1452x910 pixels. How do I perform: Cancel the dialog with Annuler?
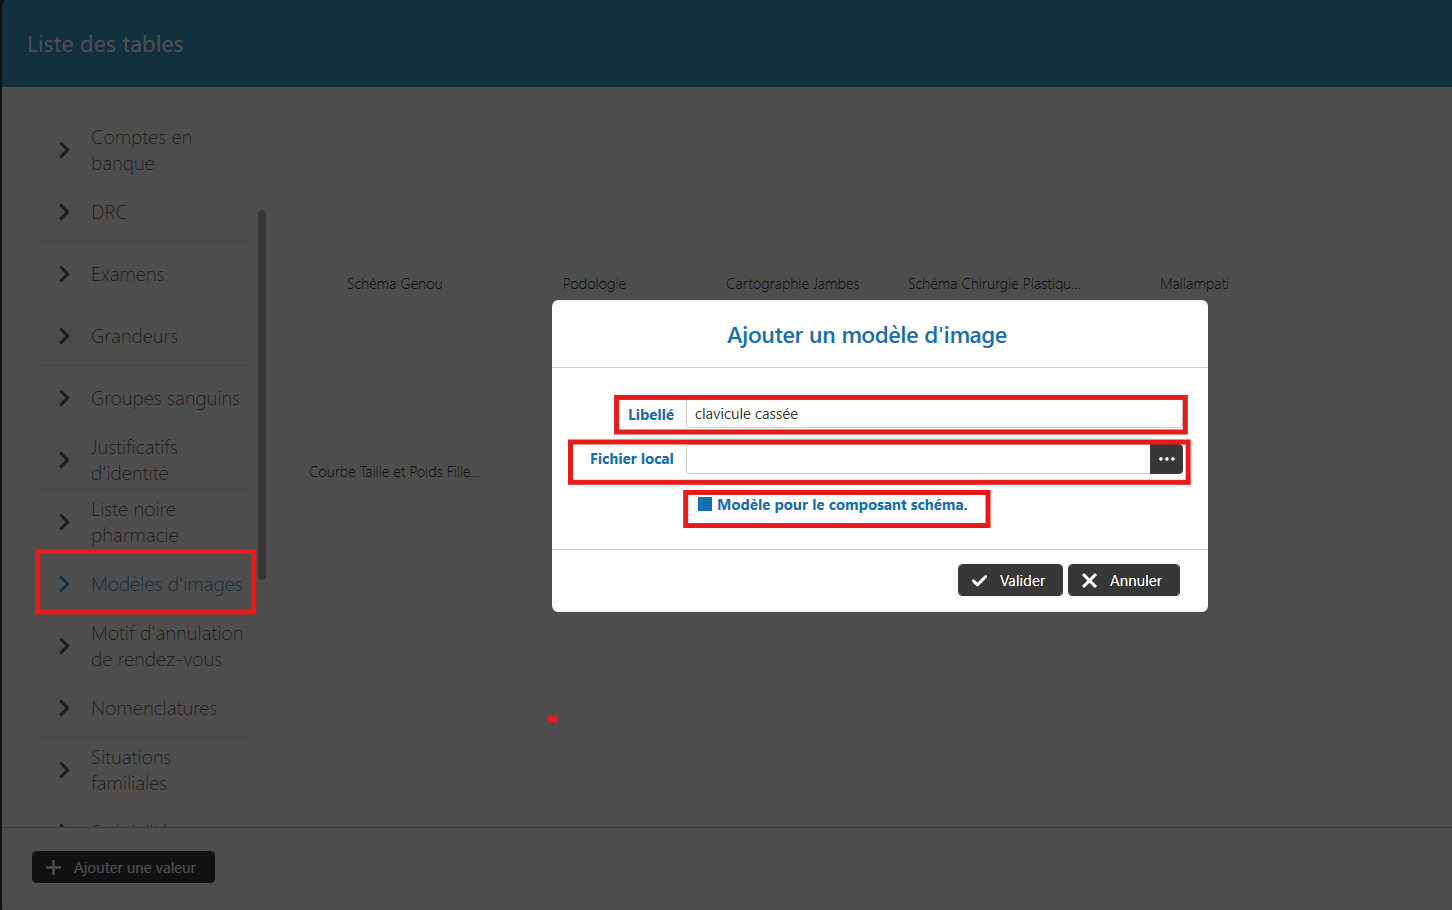(1124, 581)
